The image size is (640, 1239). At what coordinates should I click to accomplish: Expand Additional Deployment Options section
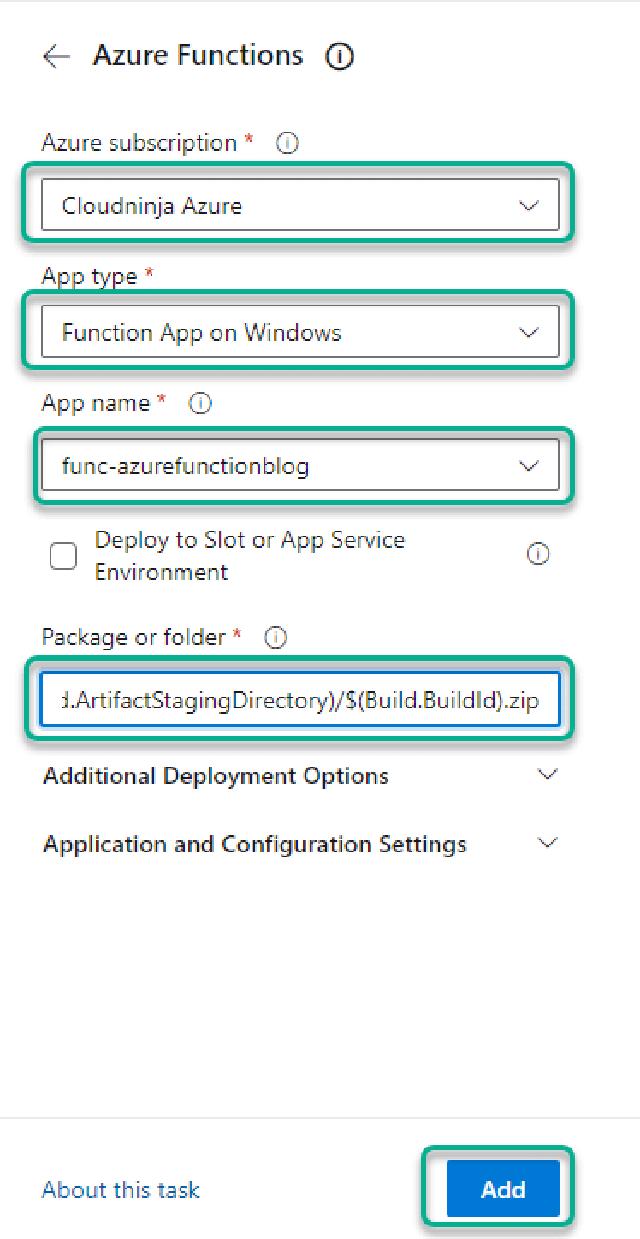point(216,776)
